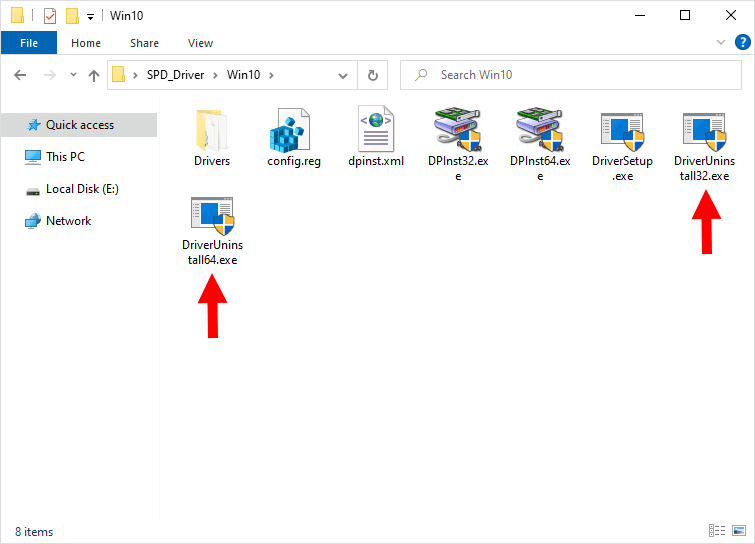The height and width of the screenshot is (544, 755).
Task: Click the config.reg file name label
Action: pos(294,161)
